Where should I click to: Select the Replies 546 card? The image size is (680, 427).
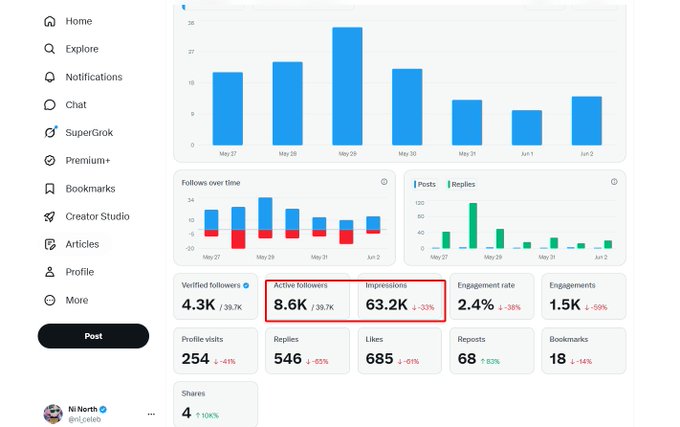(x=307, y=351)
